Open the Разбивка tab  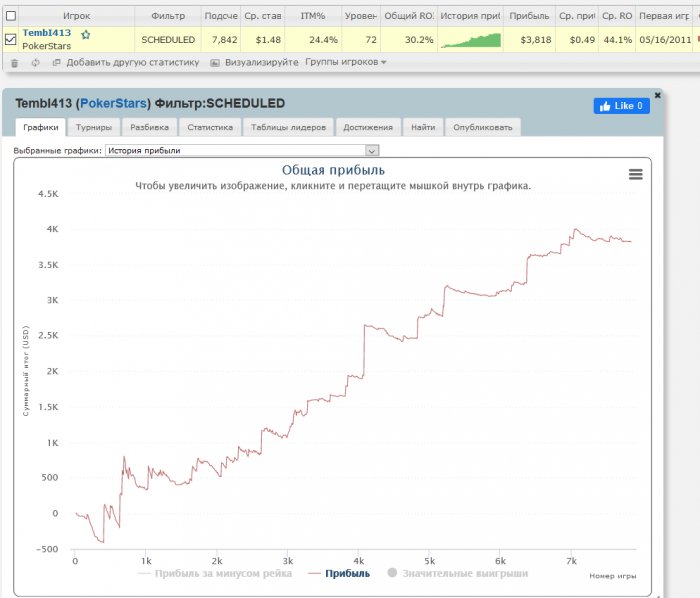(x=150, y=127)
